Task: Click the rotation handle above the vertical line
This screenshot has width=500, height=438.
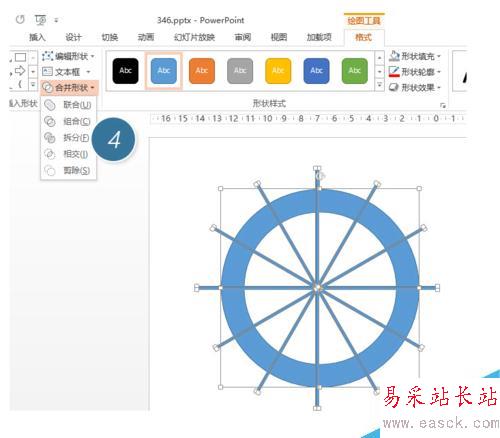Action: [320, 176]
